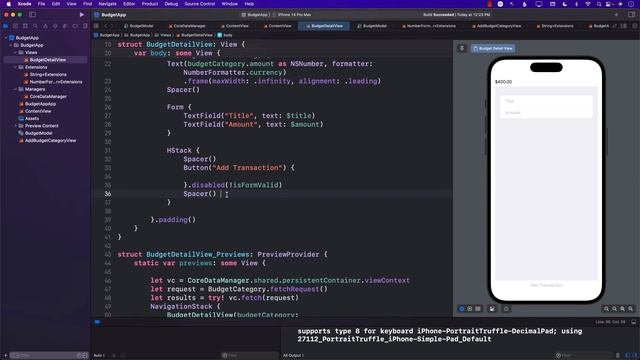Open the Debug menu
Screen dimensions: 640x360
pos(171,4)
